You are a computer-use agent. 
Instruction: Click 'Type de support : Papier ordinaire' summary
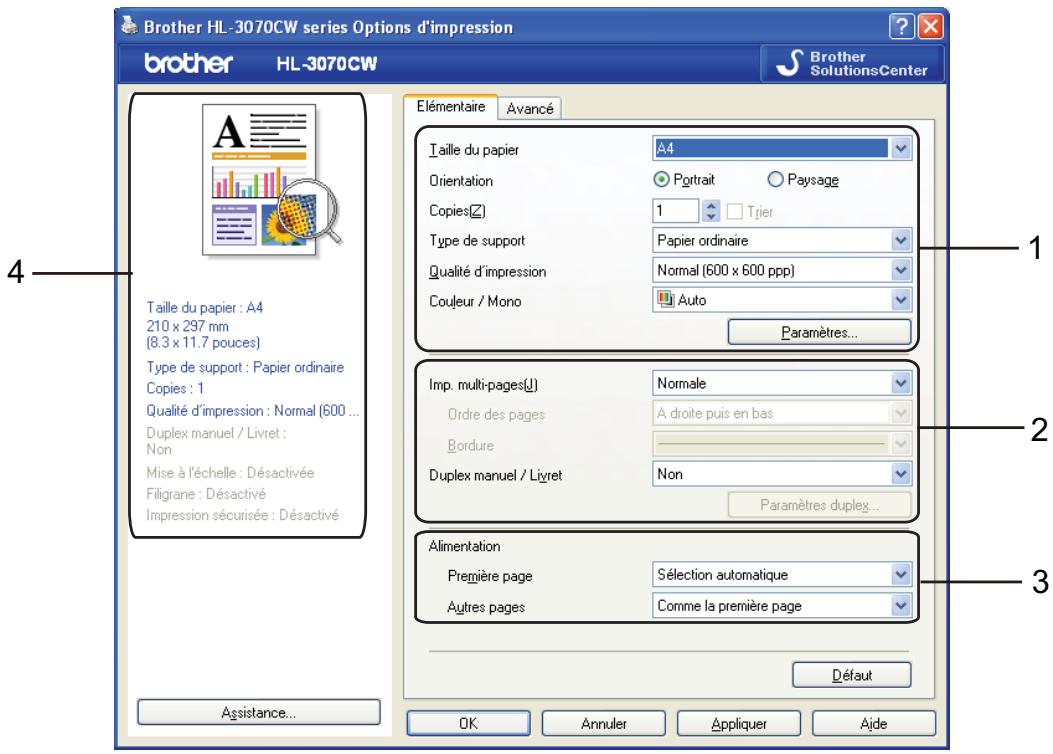coord(245,367)
